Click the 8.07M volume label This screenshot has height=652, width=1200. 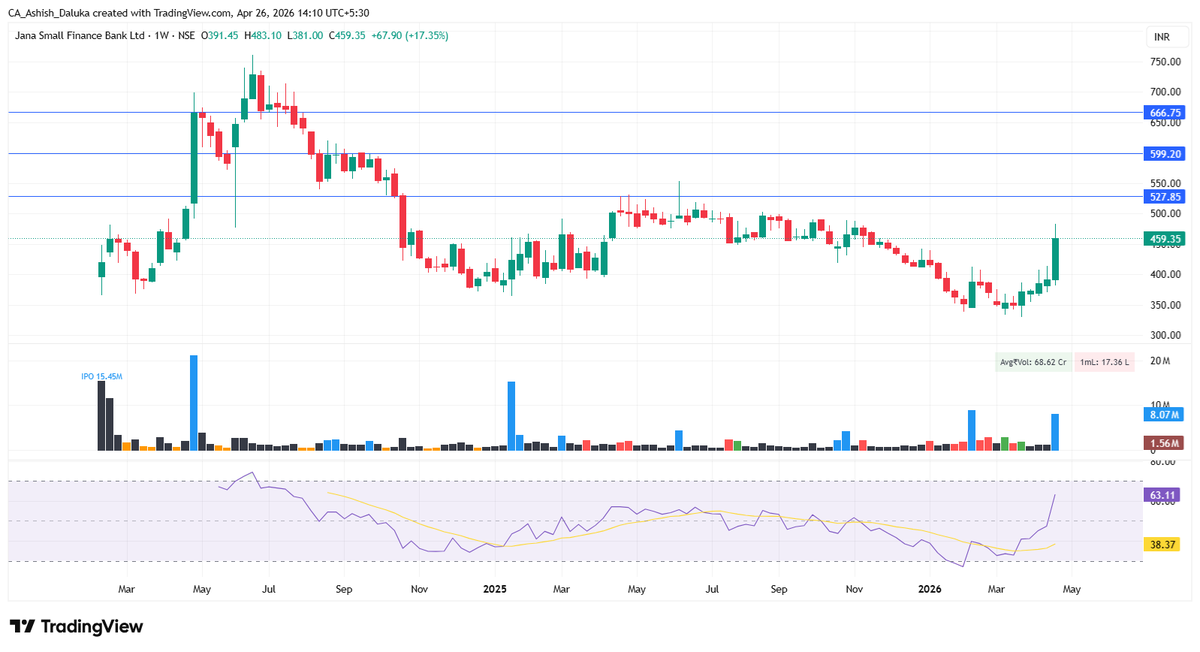pyautogui.click(x=1164, y=414)
